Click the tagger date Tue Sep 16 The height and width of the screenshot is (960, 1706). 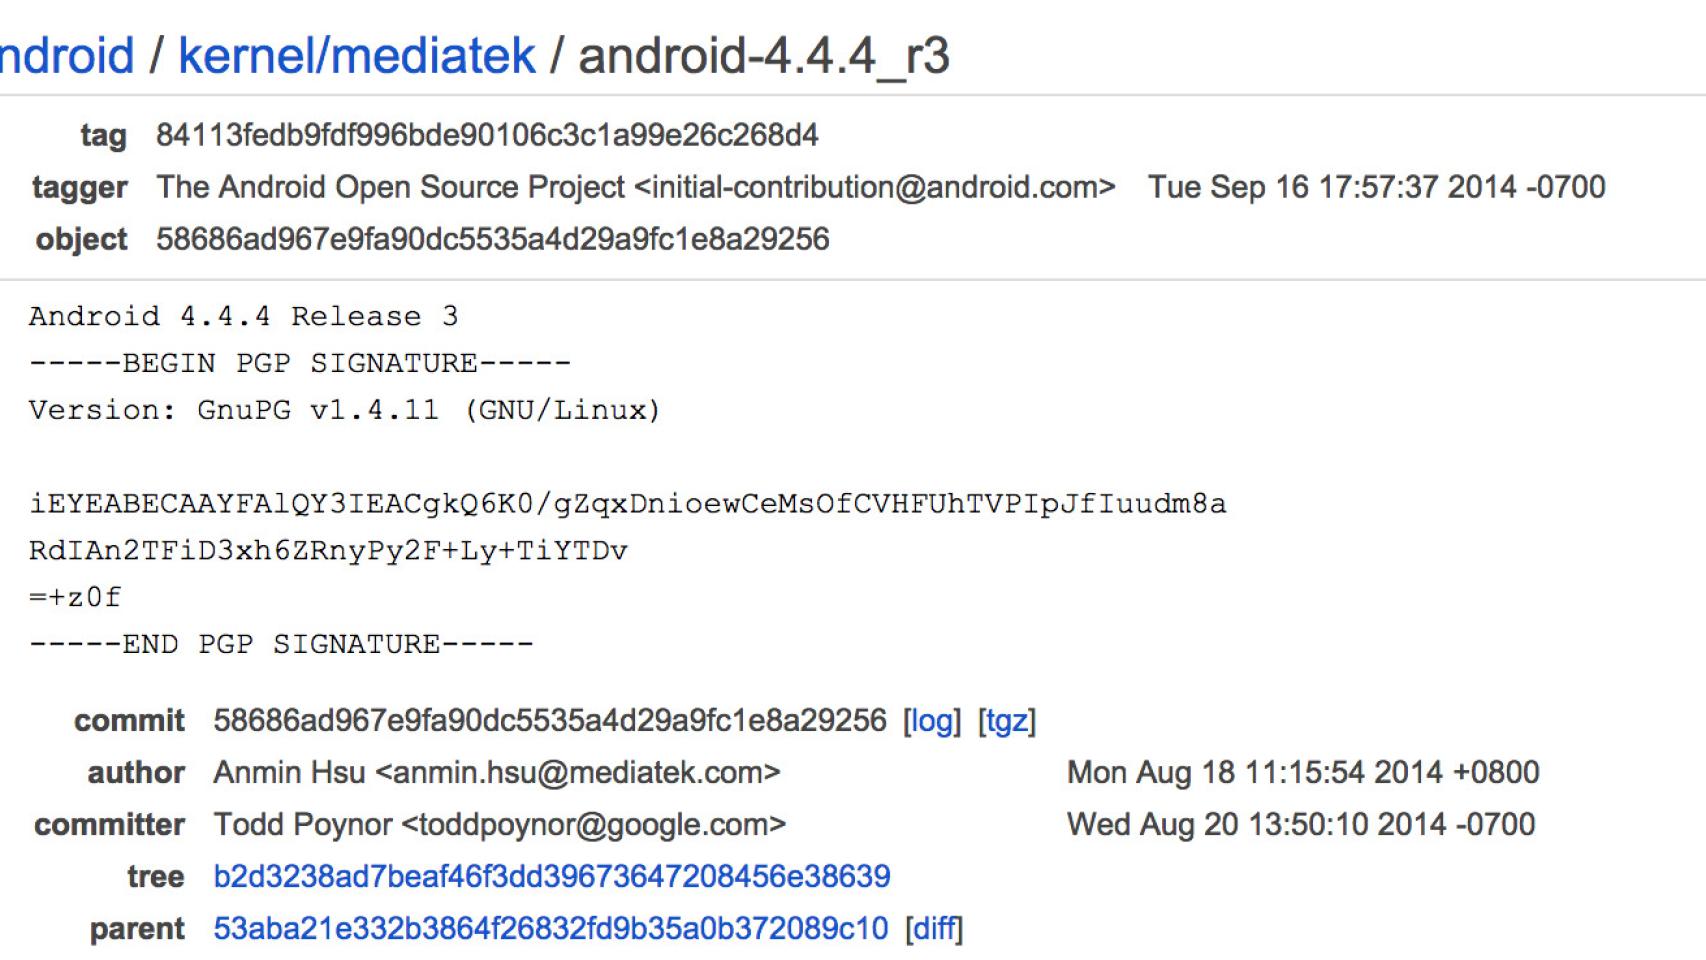1376,187
